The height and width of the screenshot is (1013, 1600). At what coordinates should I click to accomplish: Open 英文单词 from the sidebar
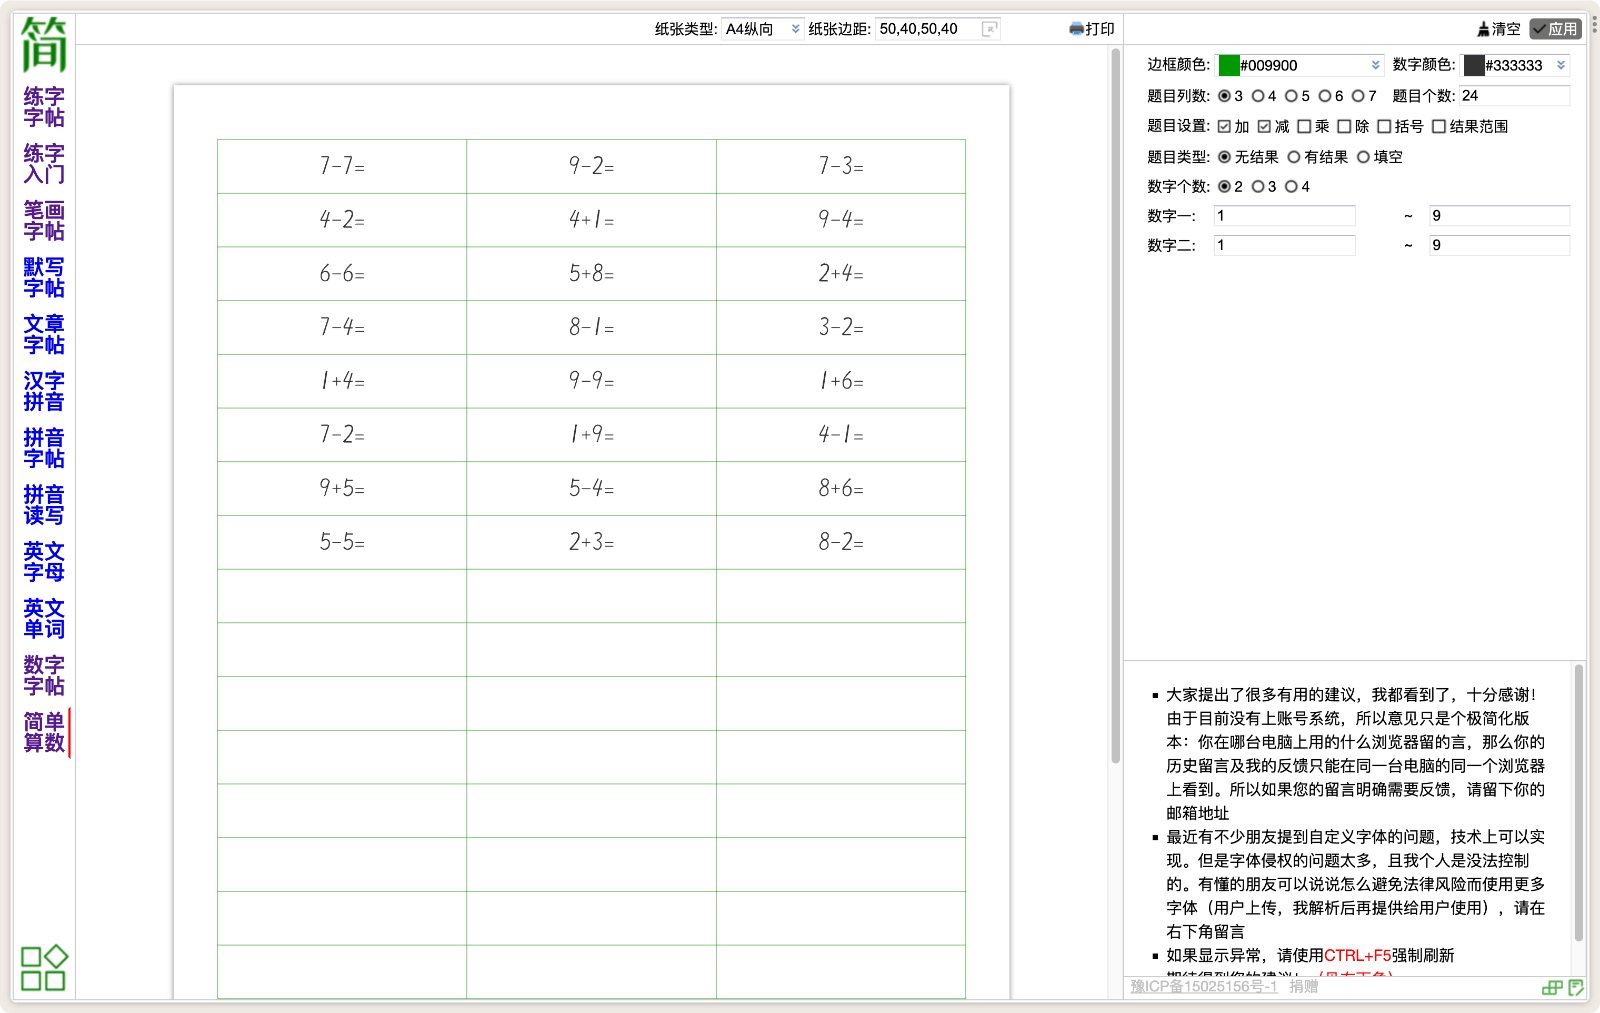pyautogui.click(x=44, y=618)
